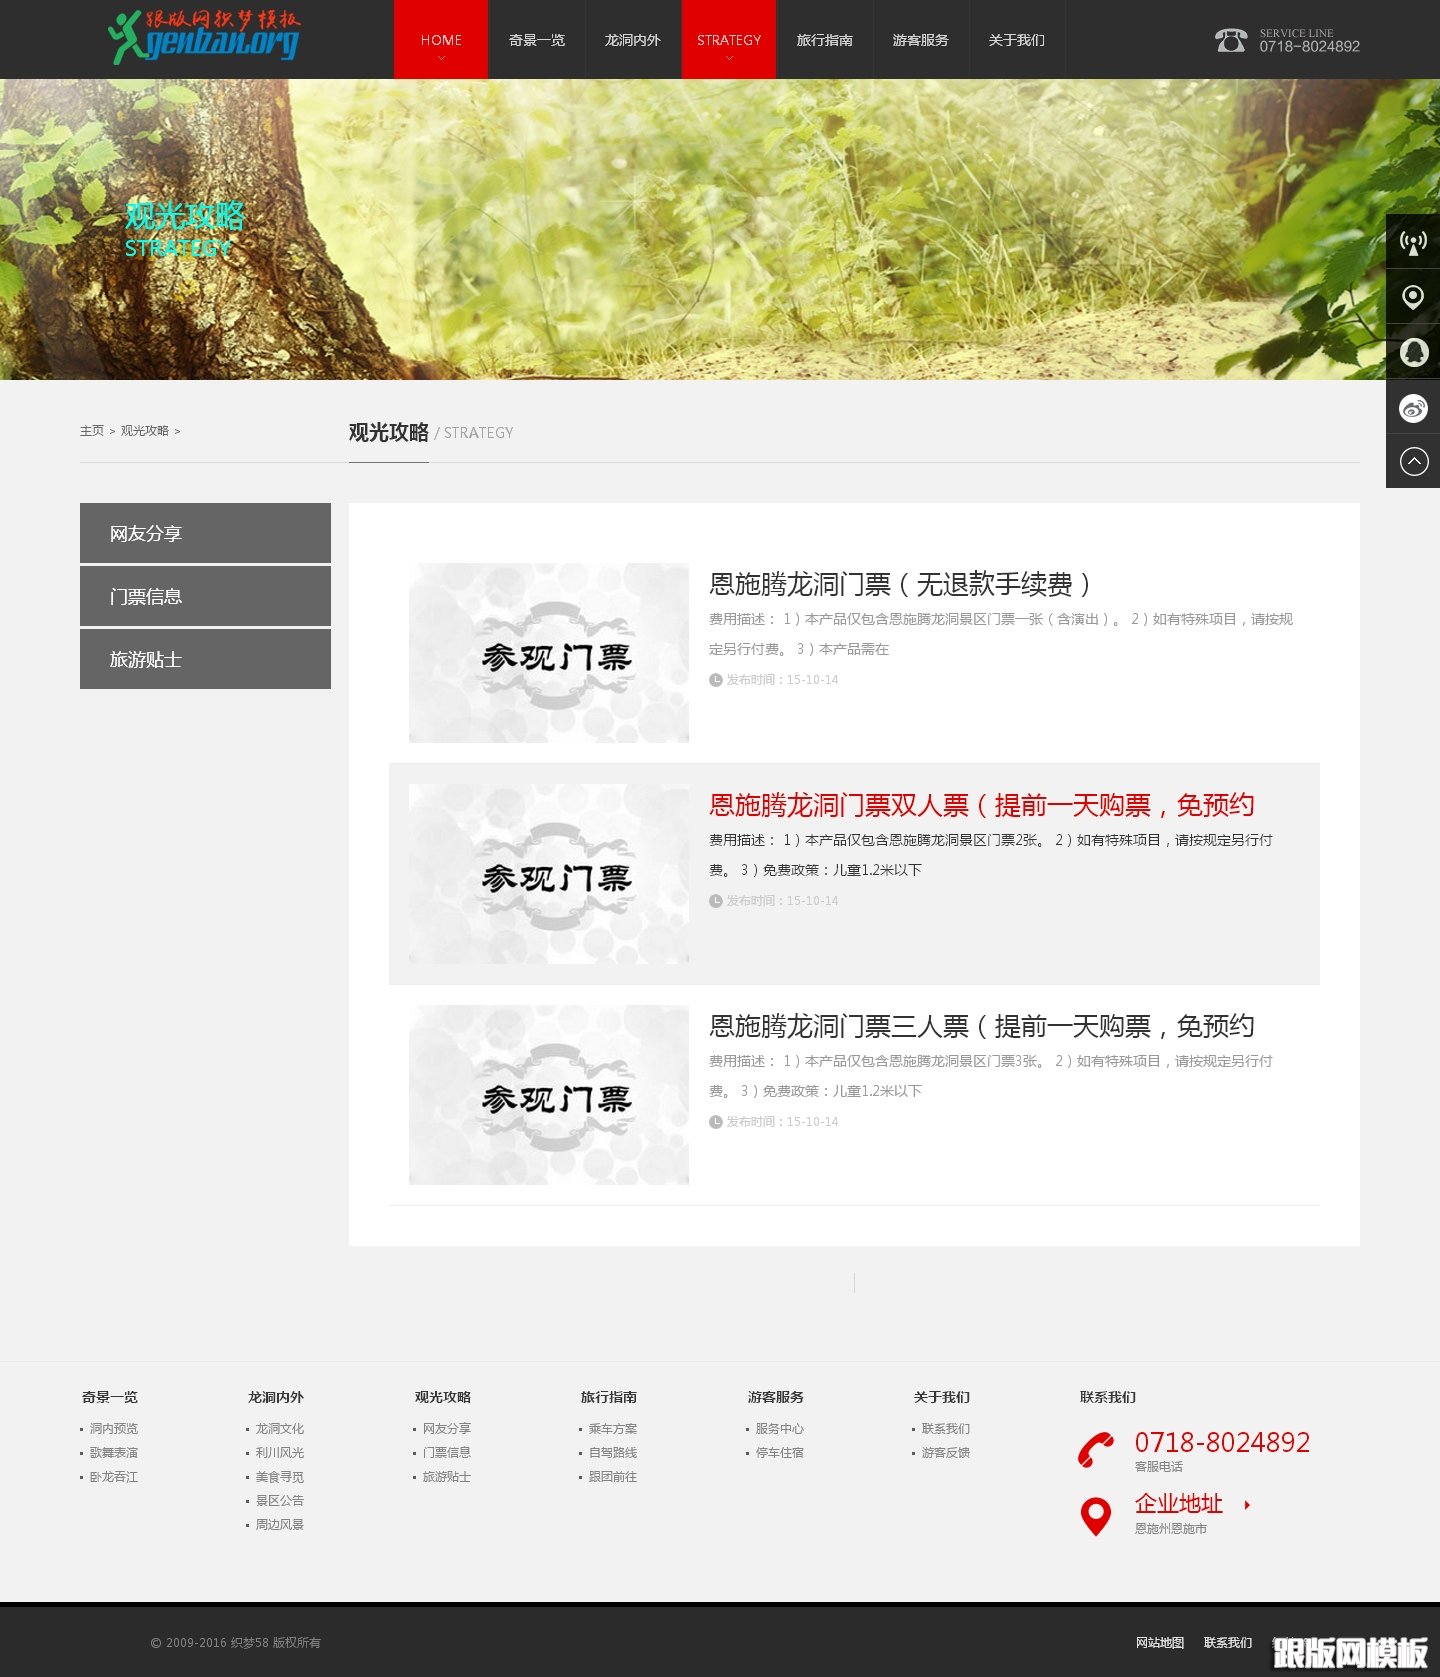Open 游客服务 in the top navigation

(x=921, y=40)
